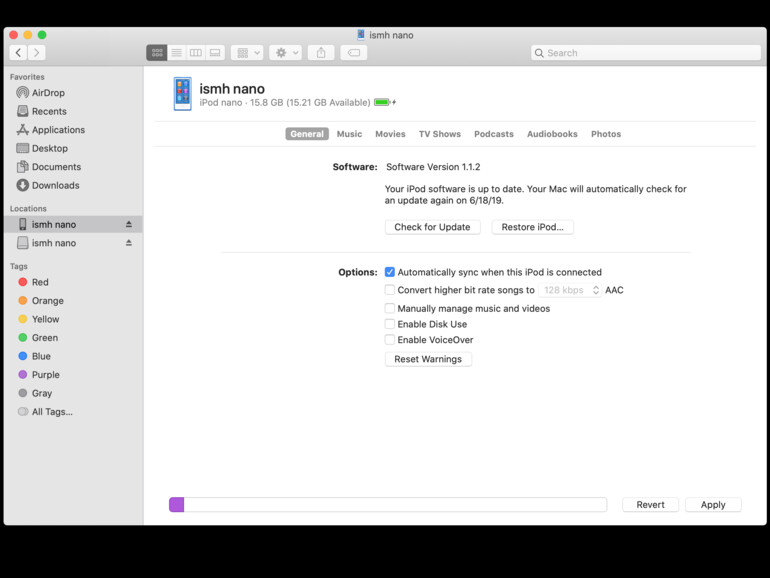Open the group-by arrangement dropdown
The image size is (770, 578).
[247, 53]
